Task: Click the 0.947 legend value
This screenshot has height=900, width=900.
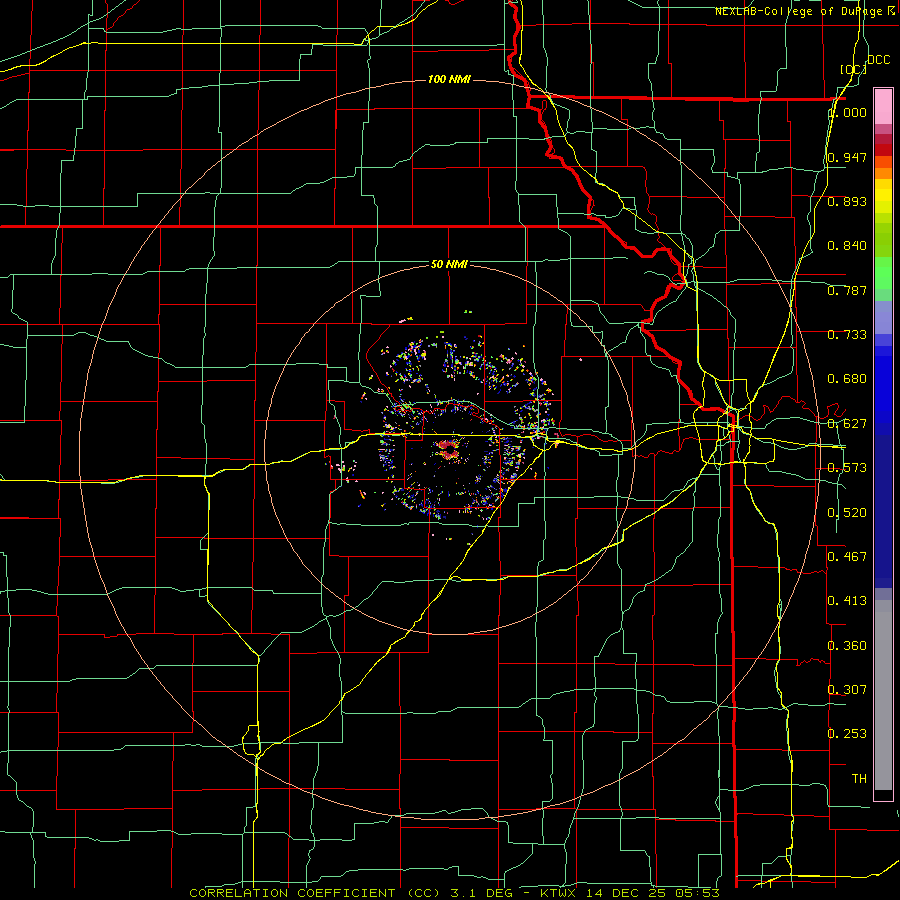Action: point(847,157)
